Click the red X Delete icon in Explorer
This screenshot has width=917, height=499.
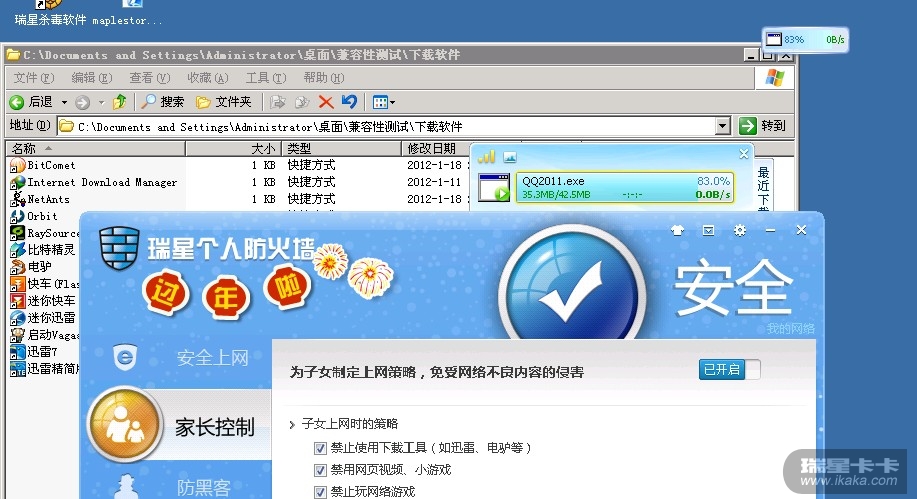click(x=326, y=102)
